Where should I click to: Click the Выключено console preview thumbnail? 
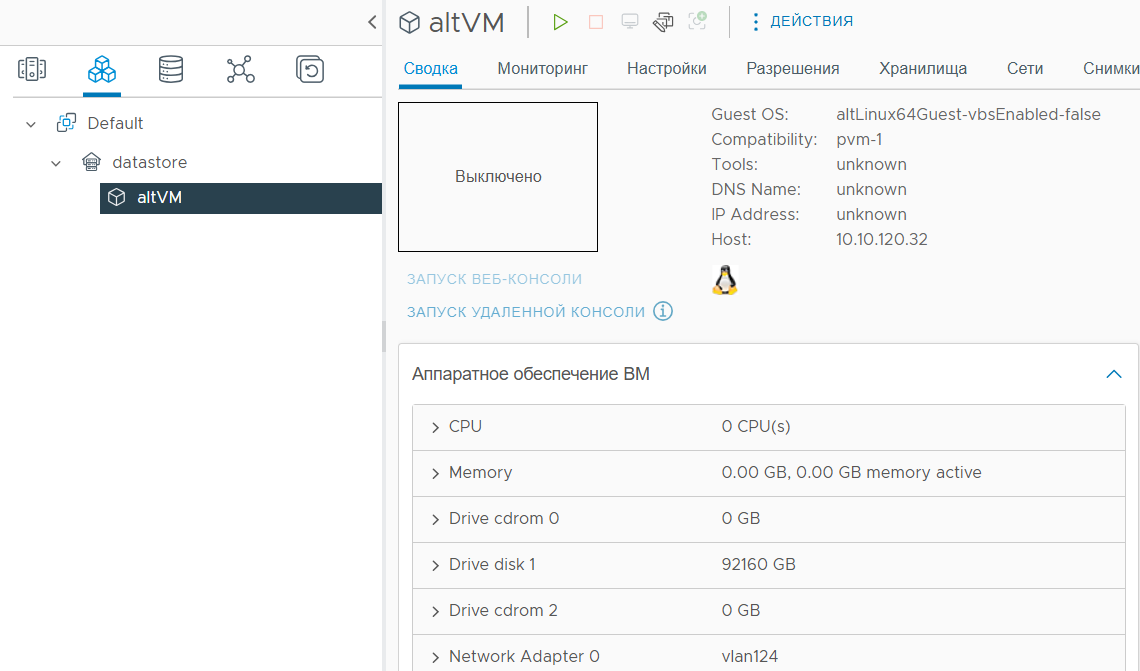pyautogui.click(x=498, y=177)
